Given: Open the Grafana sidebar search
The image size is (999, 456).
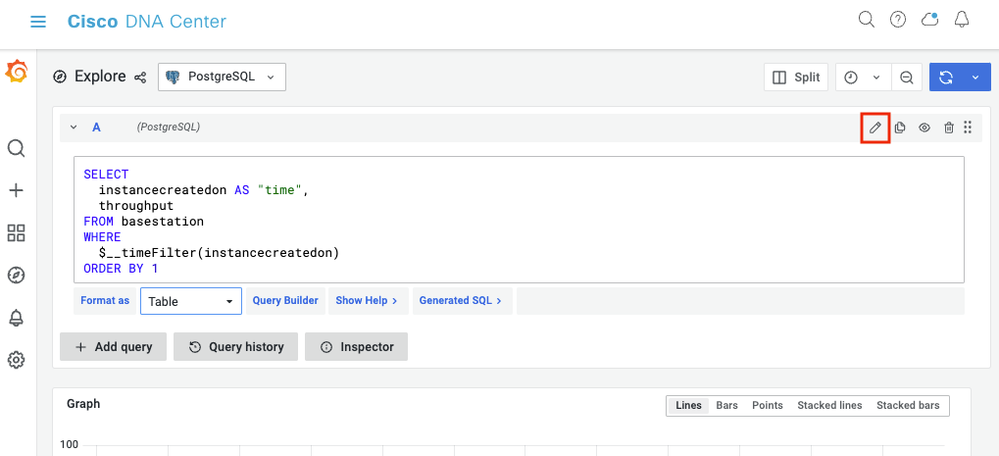Looking at the screenshot, I should coord(16,148).
